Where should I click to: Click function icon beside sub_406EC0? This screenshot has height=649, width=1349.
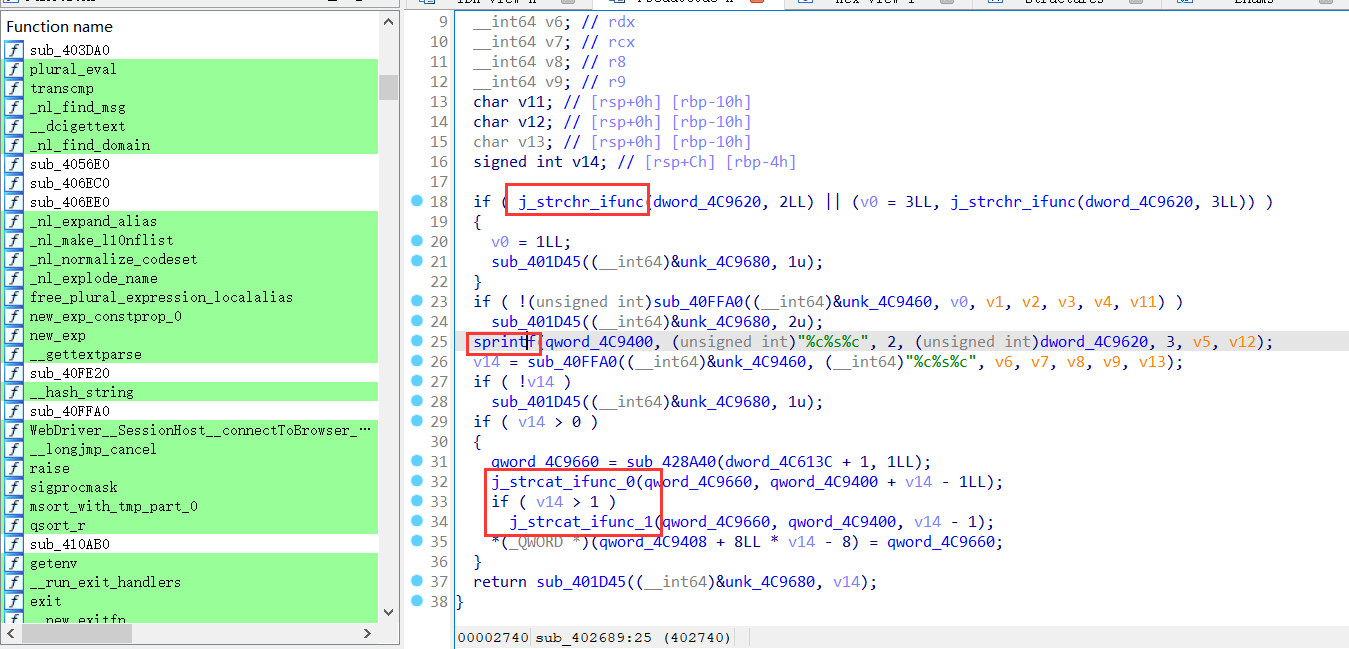tap(14, 183)
